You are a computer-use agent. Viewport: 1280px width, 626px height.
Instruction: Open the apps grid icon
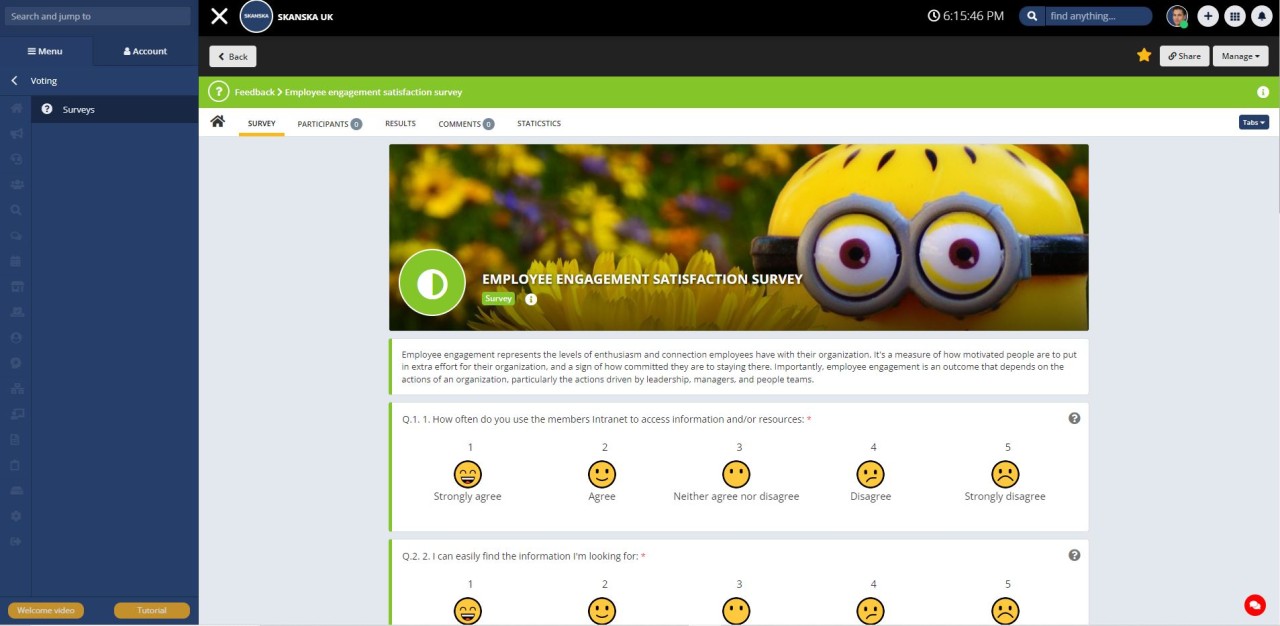coord(1235,16)
